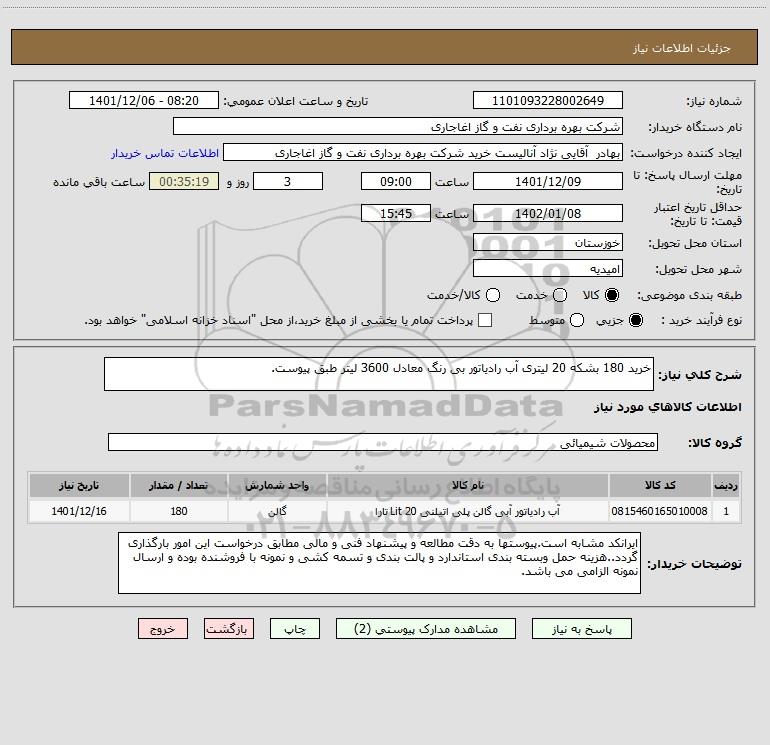This screenshot has height=745, width=770.
Task: Click price validity time 15:45
Action: 396,214
